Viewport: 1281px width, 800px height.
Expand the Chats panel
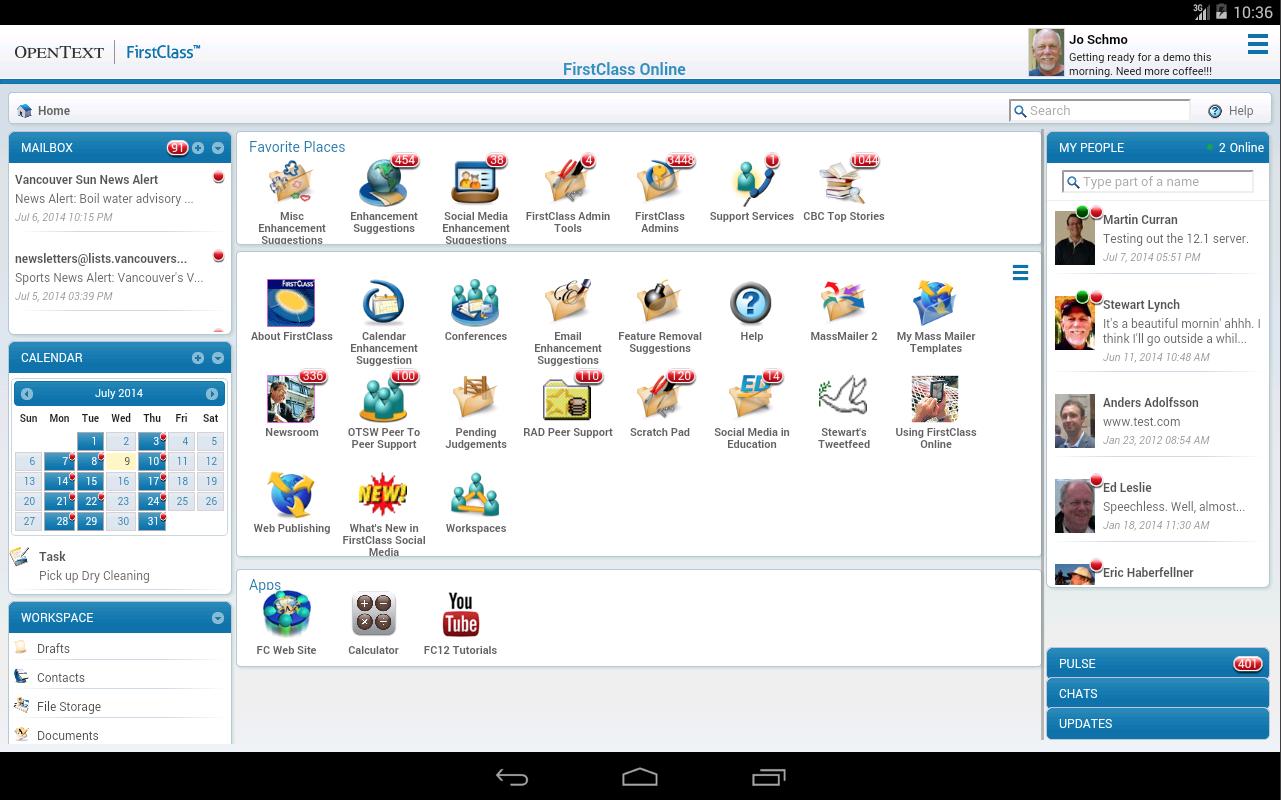(1158, 693)
